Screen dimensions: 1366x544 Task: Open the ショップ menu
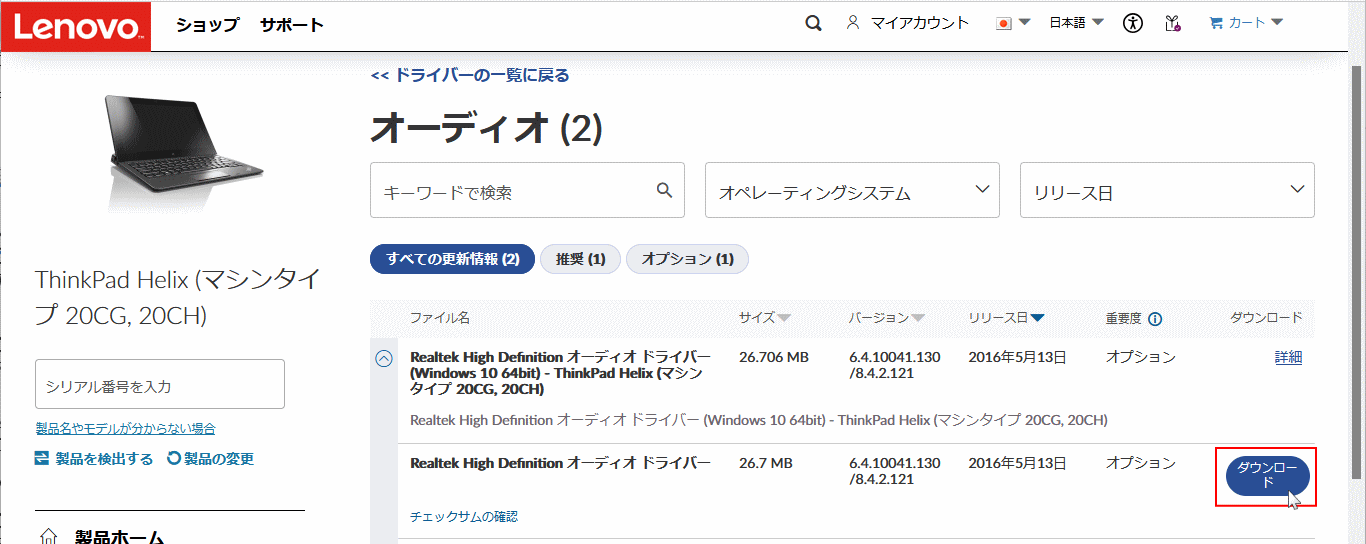click(207, 24)
